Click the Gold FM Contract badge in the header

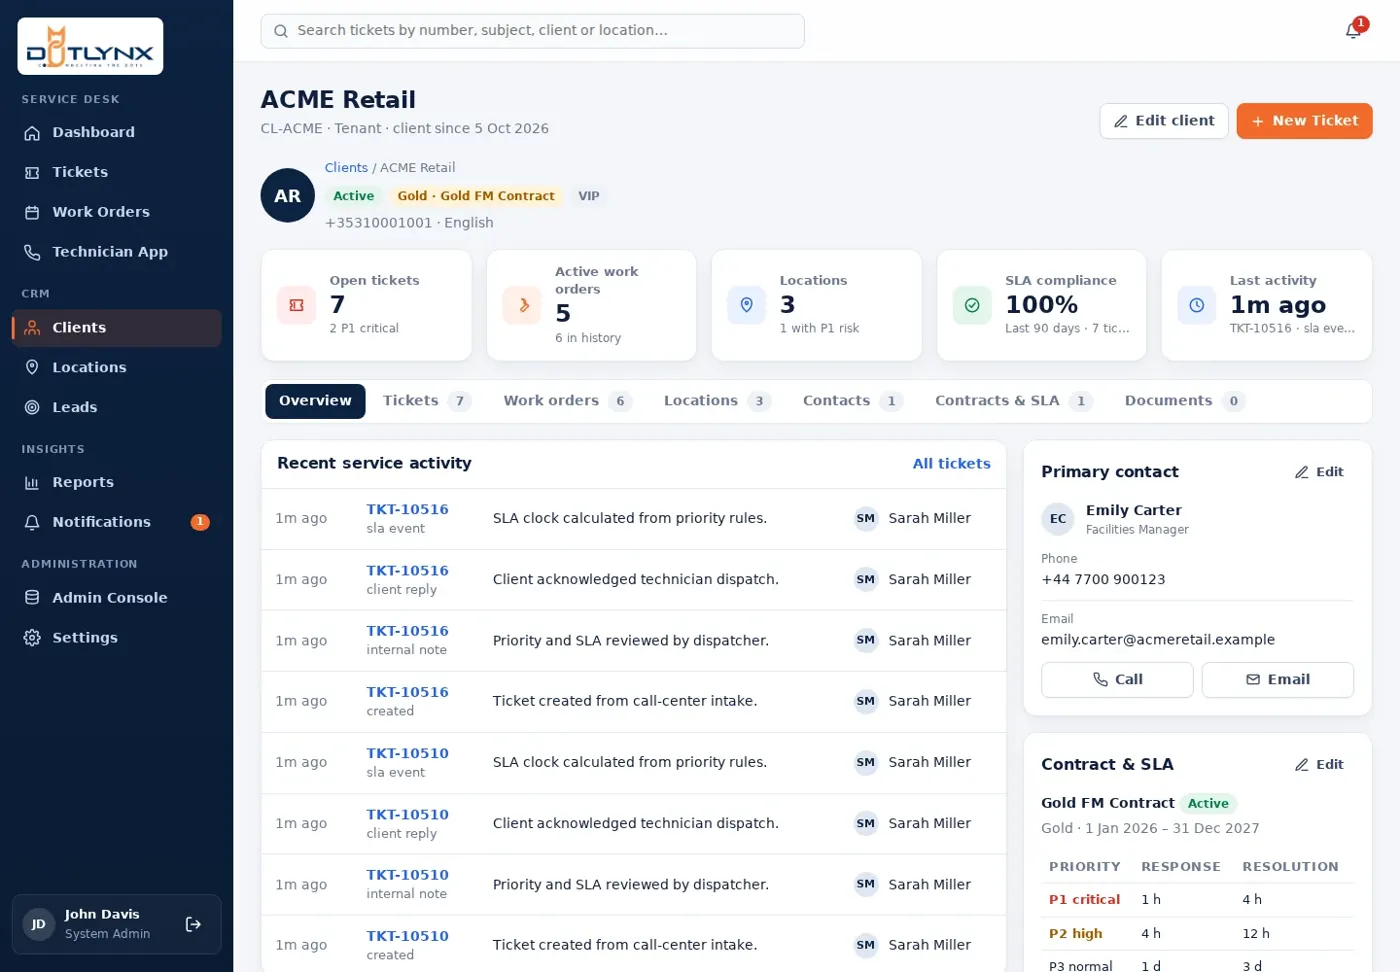(476, 196)
